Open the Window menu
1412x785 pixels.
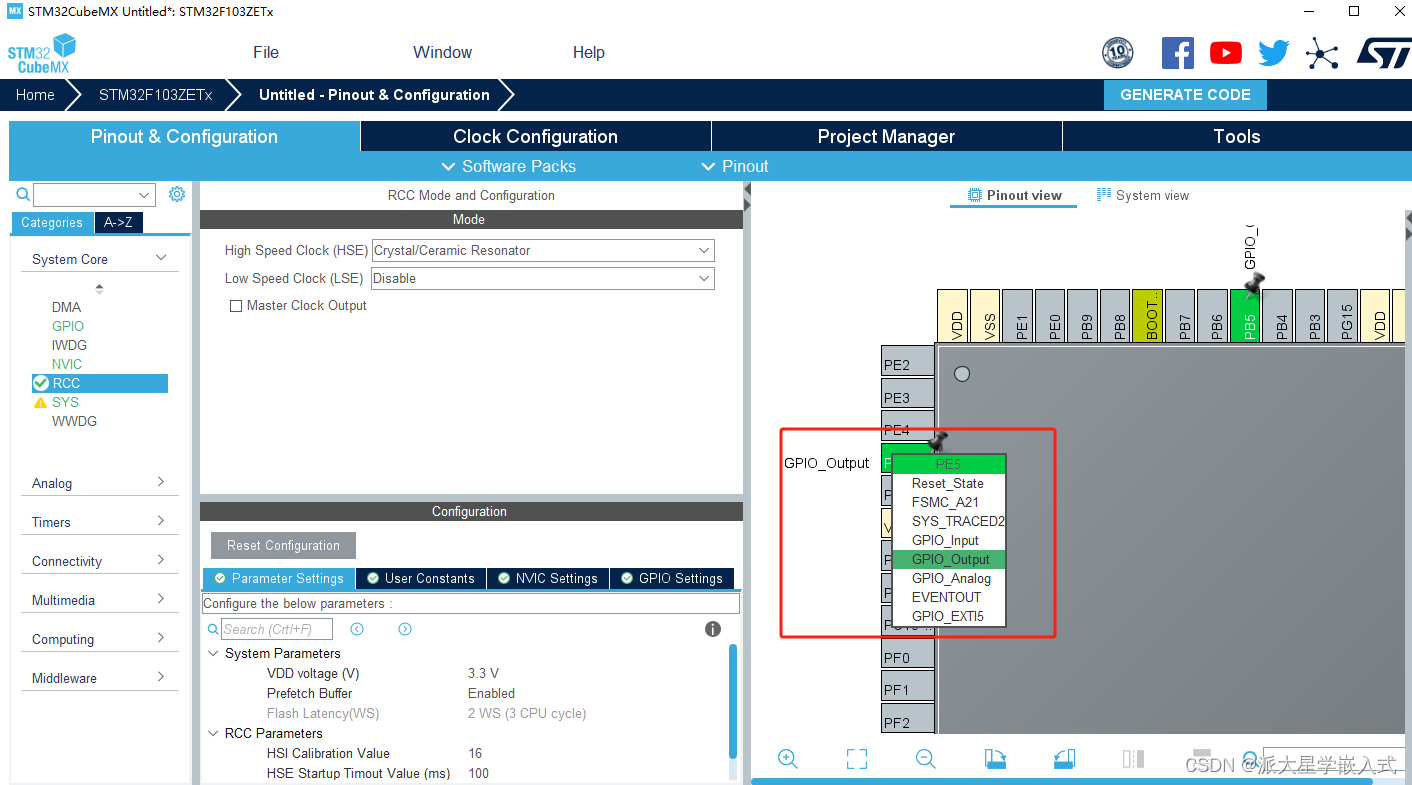442,53
